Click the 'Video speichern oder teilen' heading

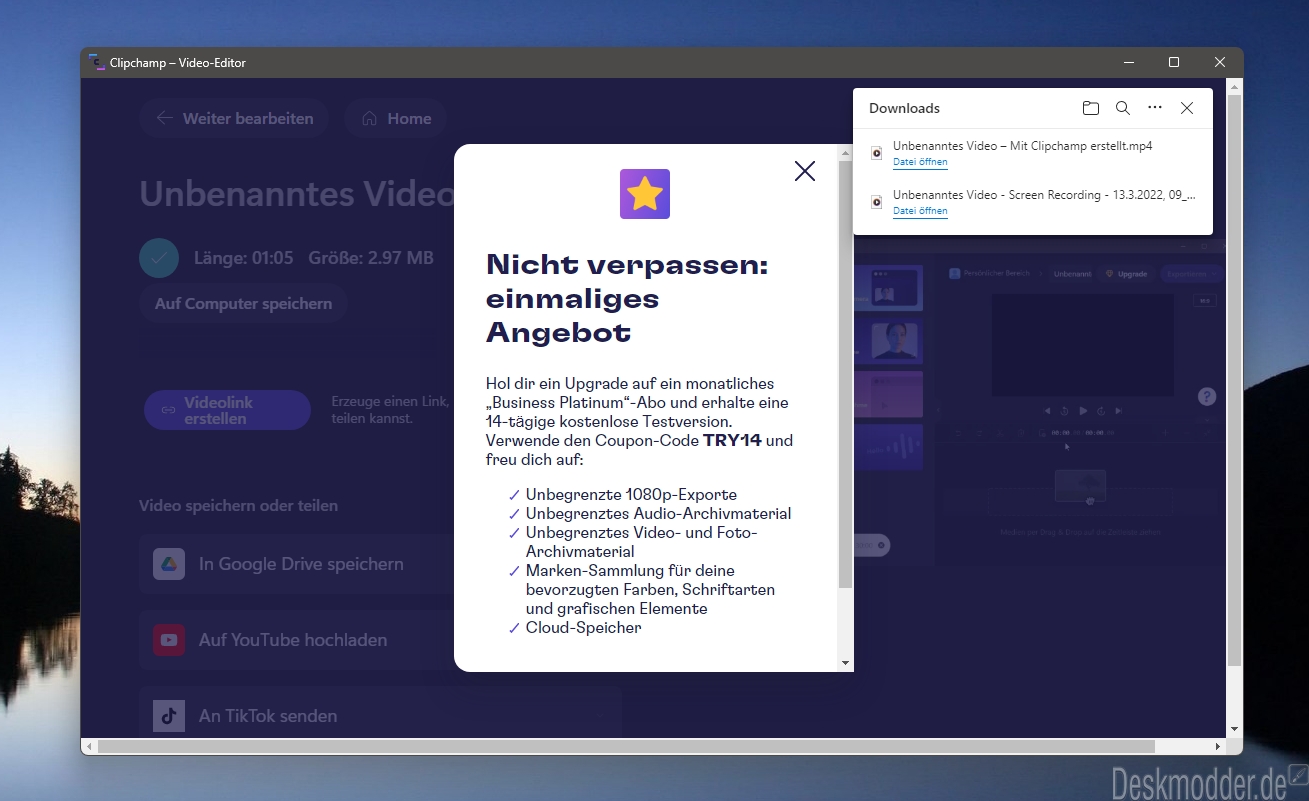[x=238, y=506]
